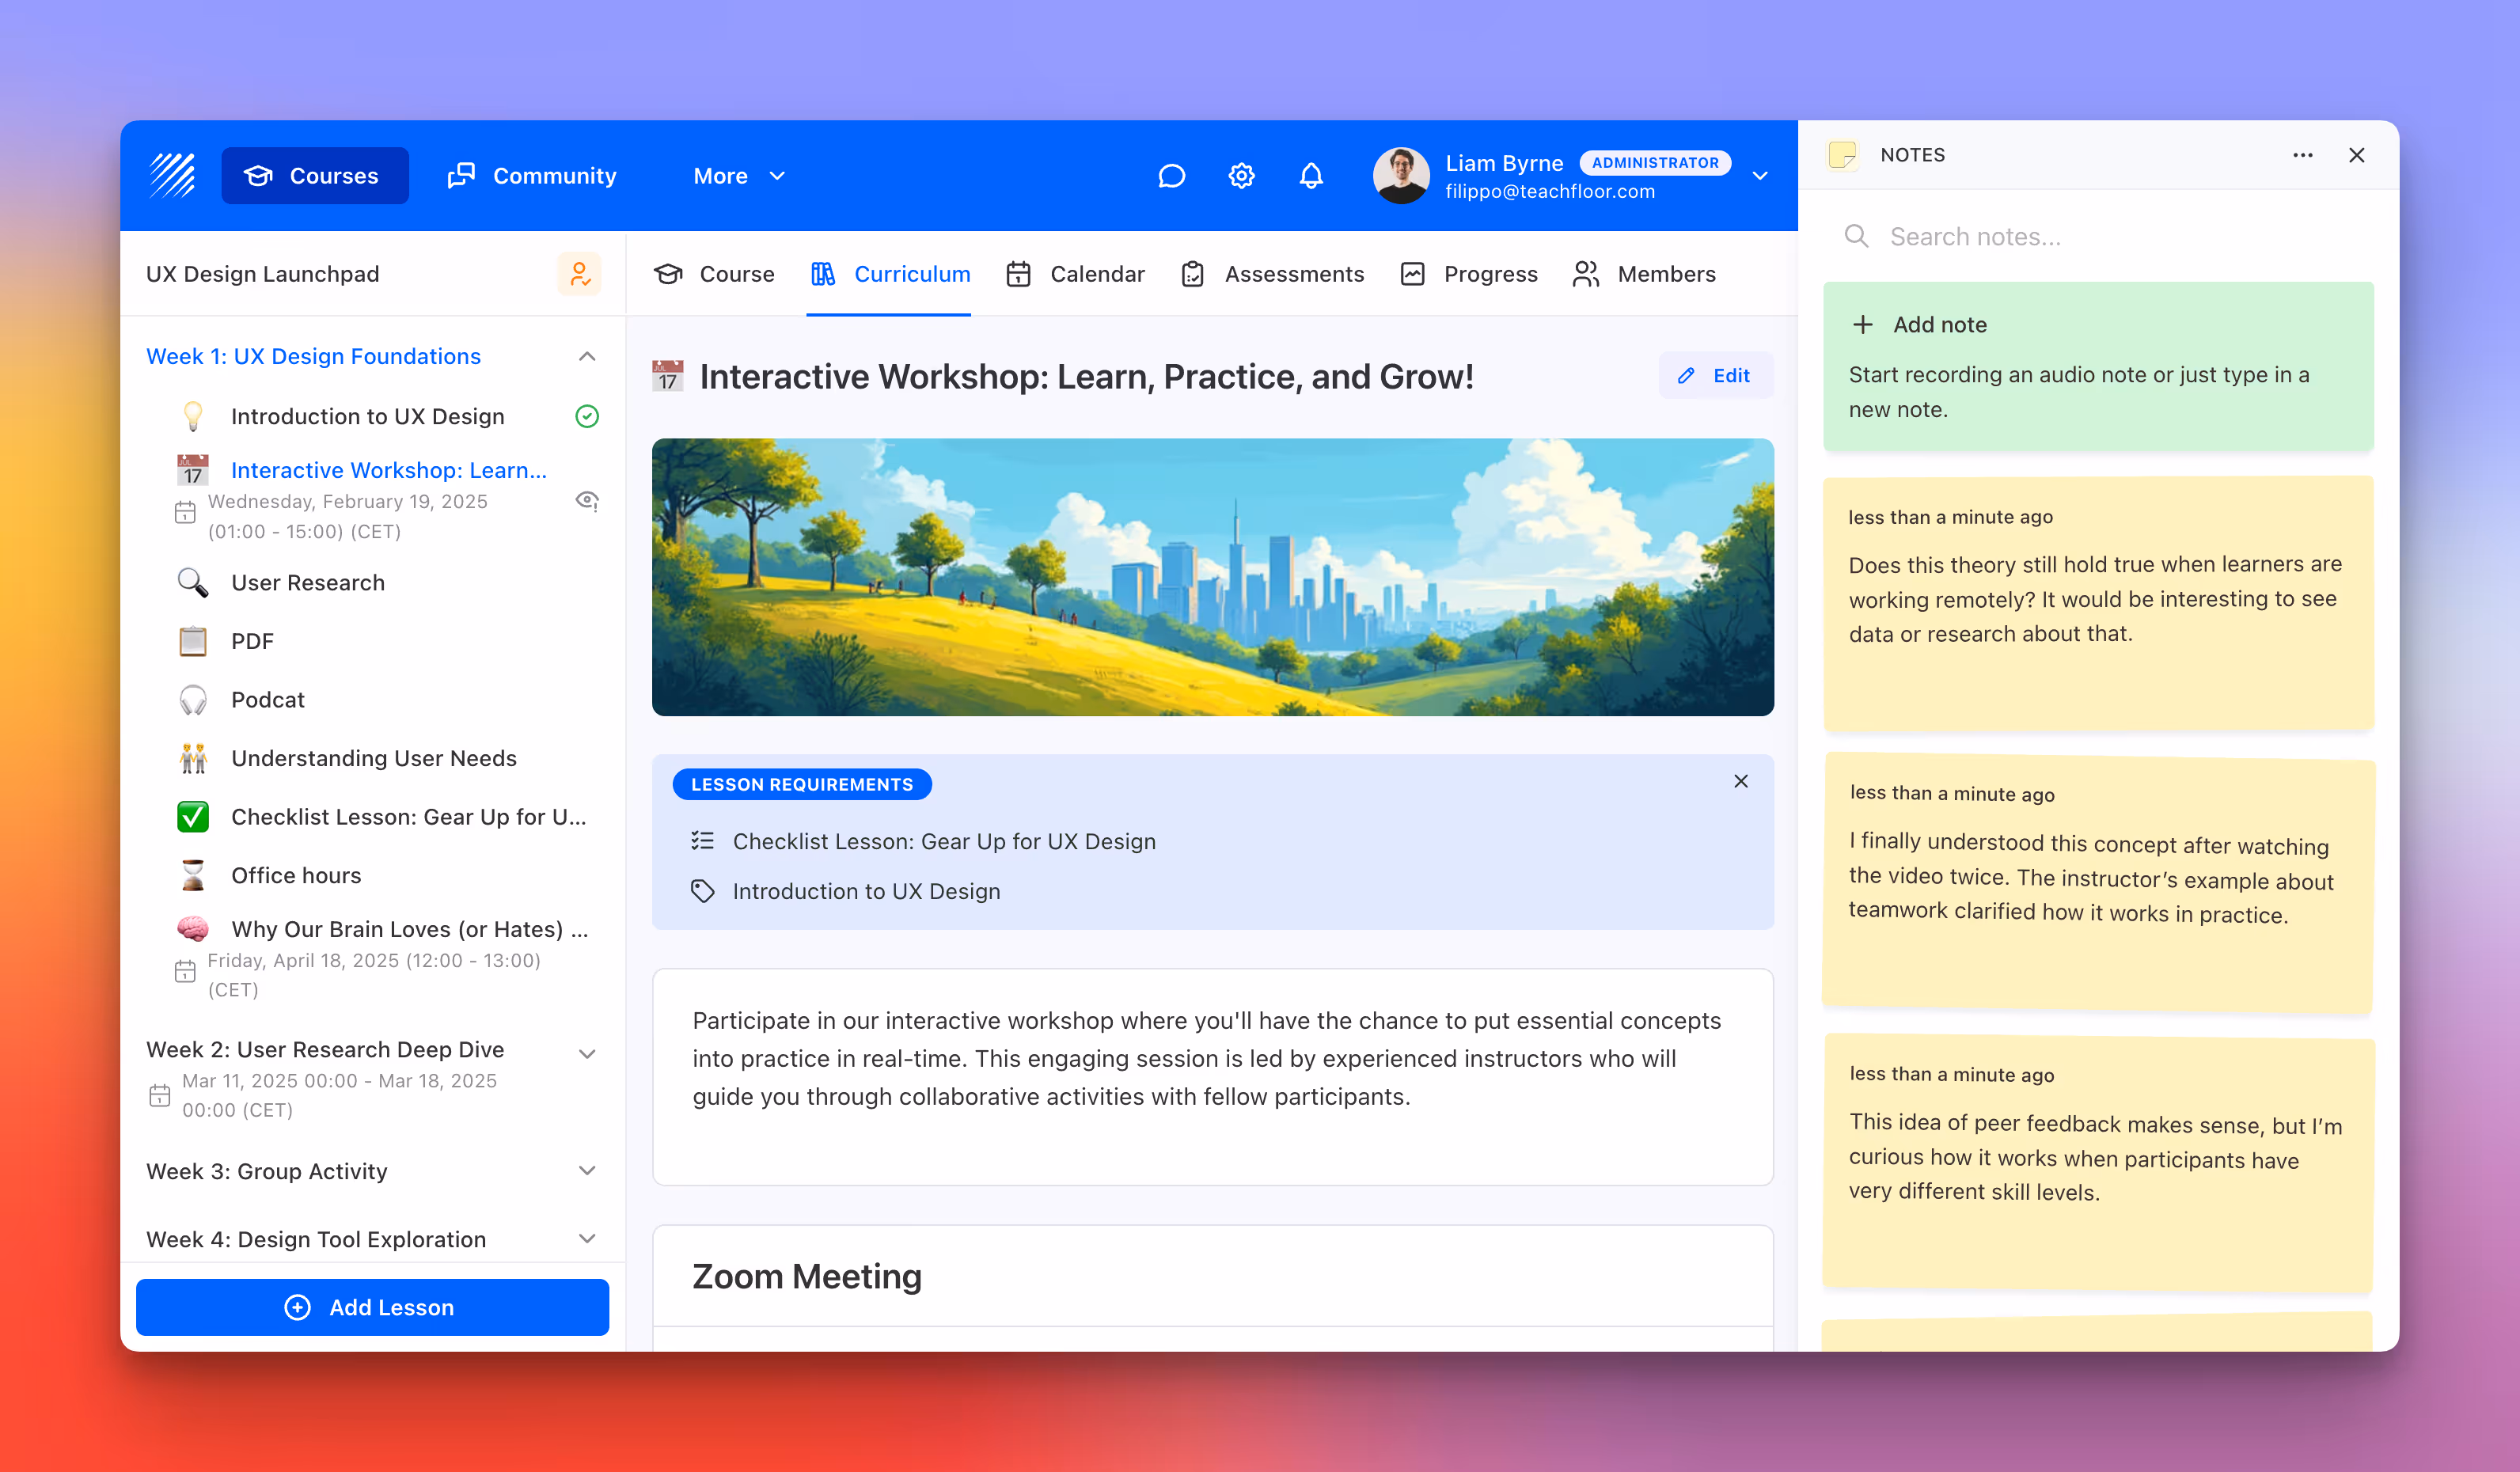Open the Progress tab
2520x1472 pixels.
pos(1468,274)
